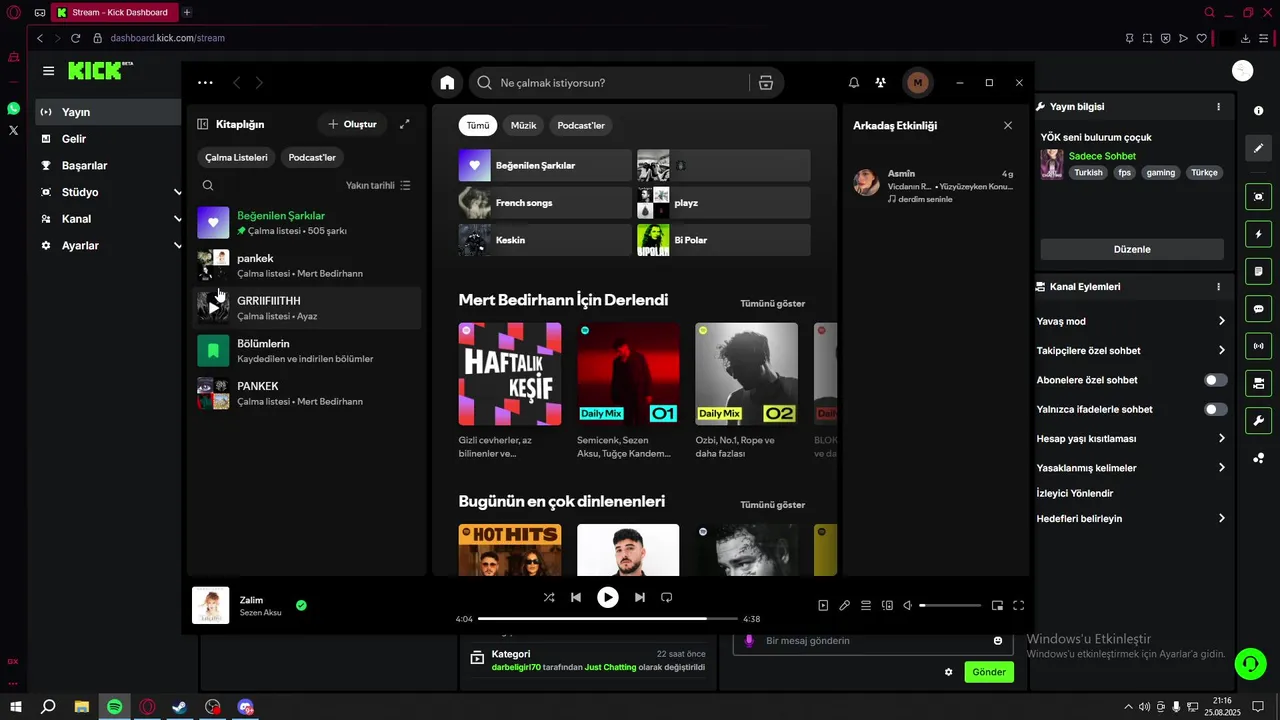Image resolution: width=1280 pixels, height=720 pixels.
Task: Open Beğenilen Şarkılar in library list
Action: click(x=306, y=223)
